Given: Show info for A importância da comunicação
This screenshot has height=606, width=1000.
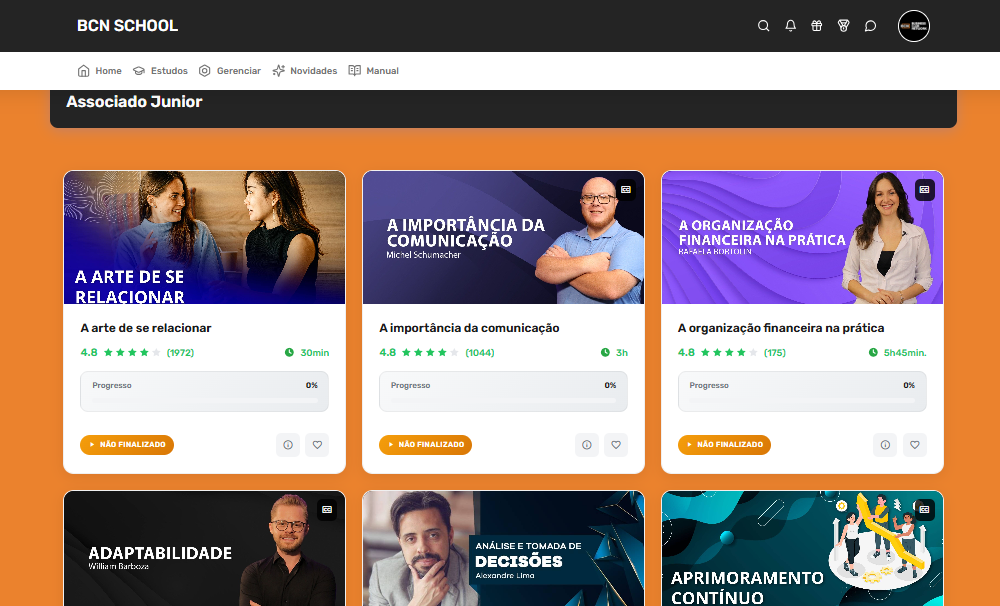Looking at the screenshot, I should click(x=587, y=445).
